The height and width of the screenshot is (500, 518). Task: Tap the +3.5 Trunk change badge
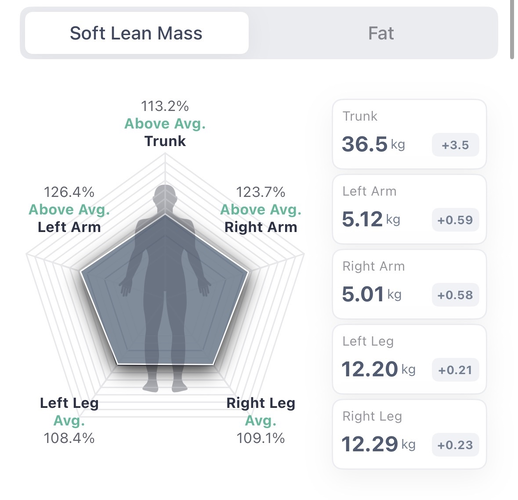[455, 145]
